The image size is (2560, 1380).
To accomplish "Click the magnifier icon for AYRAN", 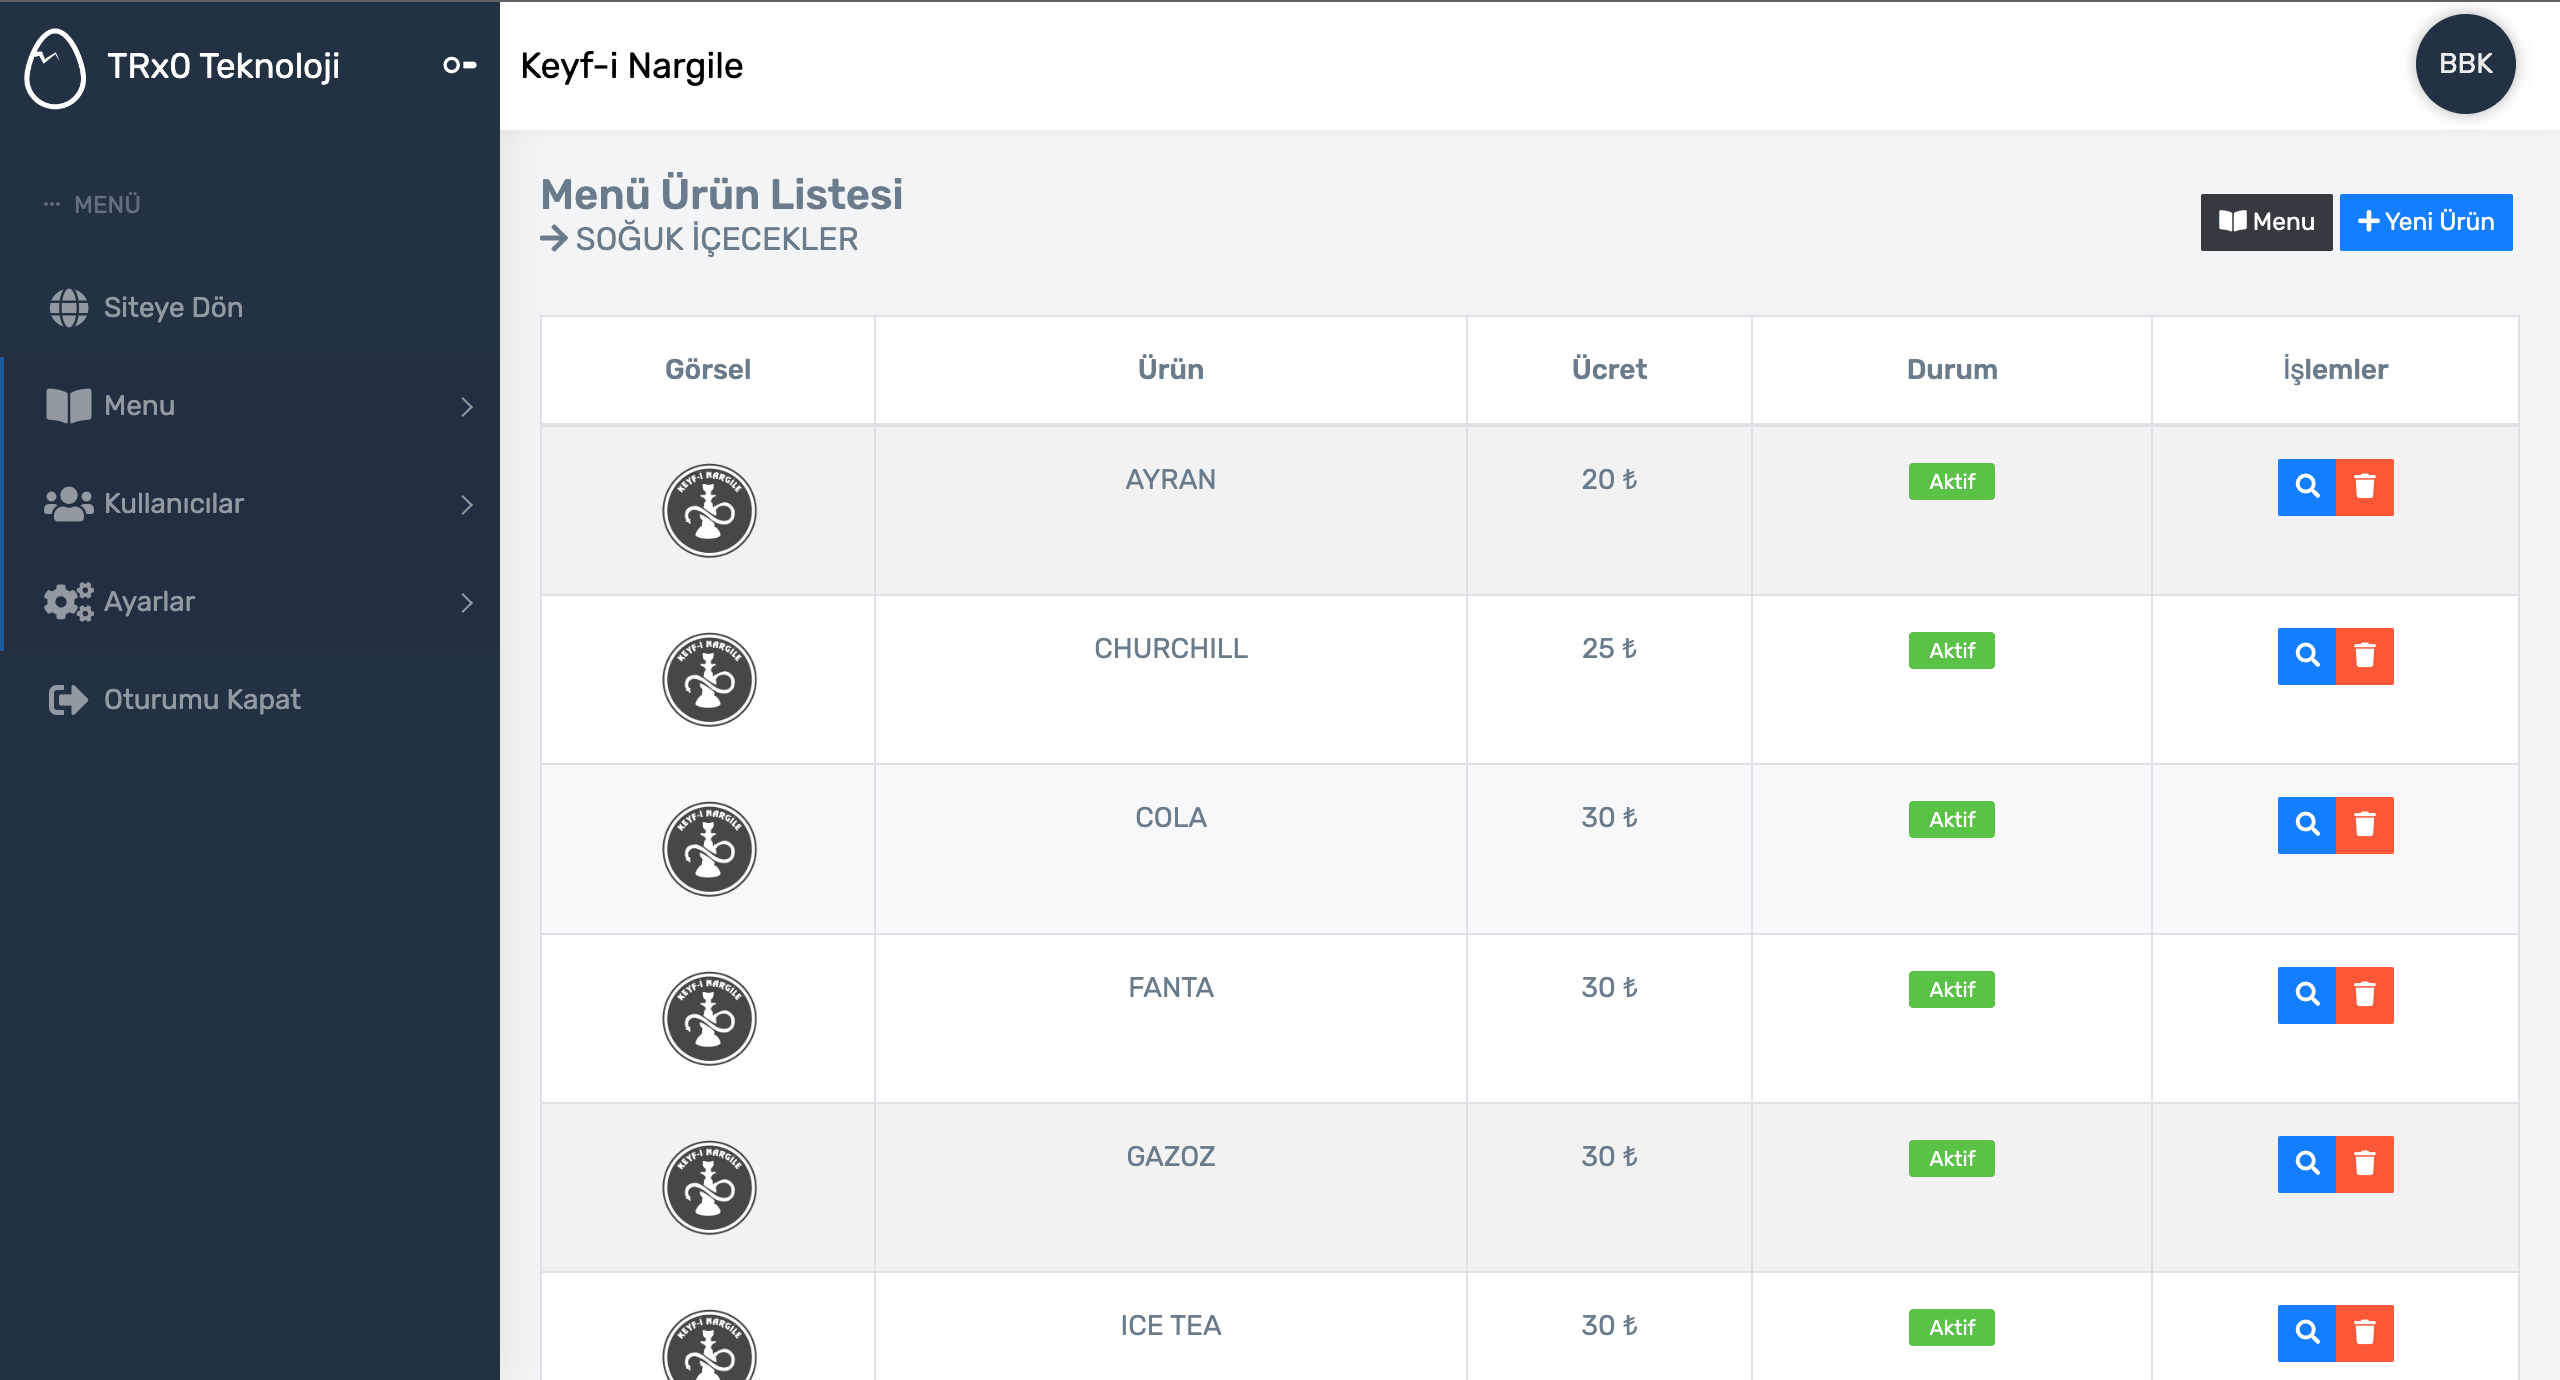I will 2307,487.
